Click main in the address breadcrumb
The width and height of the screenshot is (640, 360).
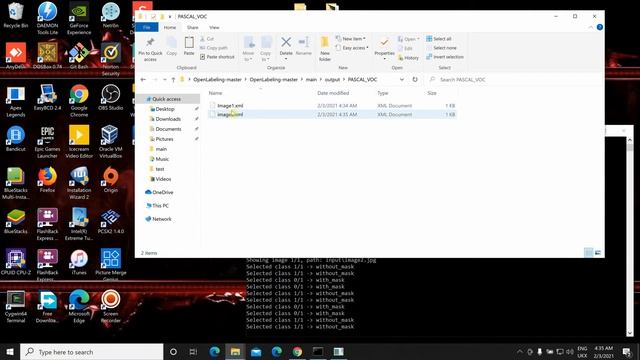pyautogui.click(x=311, y=80)
